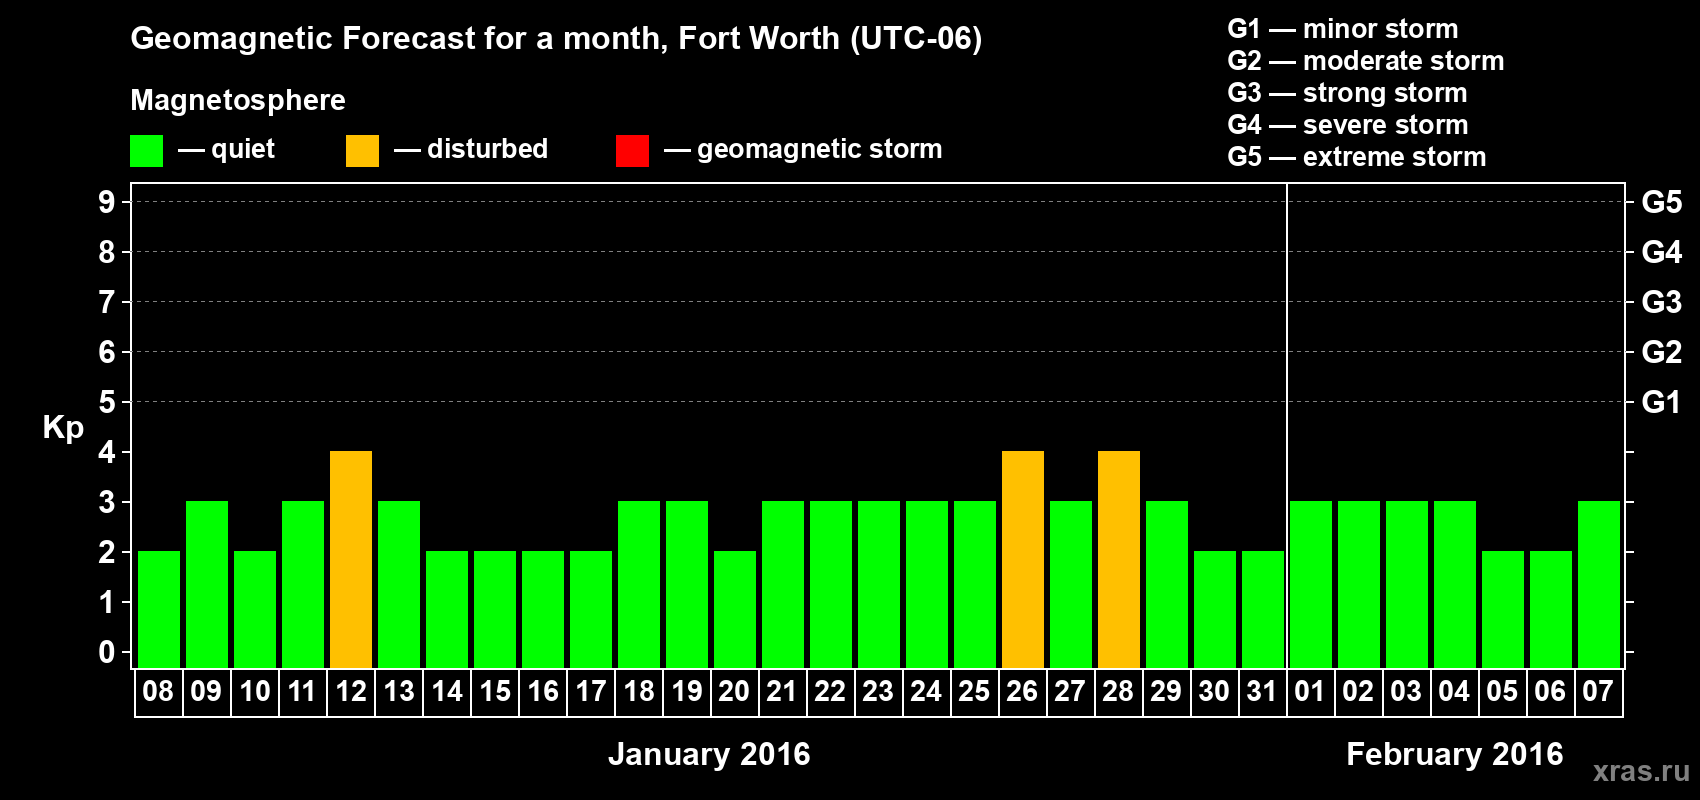This screenshot has width=1700, height=800.
Task: Click the G3 label on right axis
Action: (1662, 302)
